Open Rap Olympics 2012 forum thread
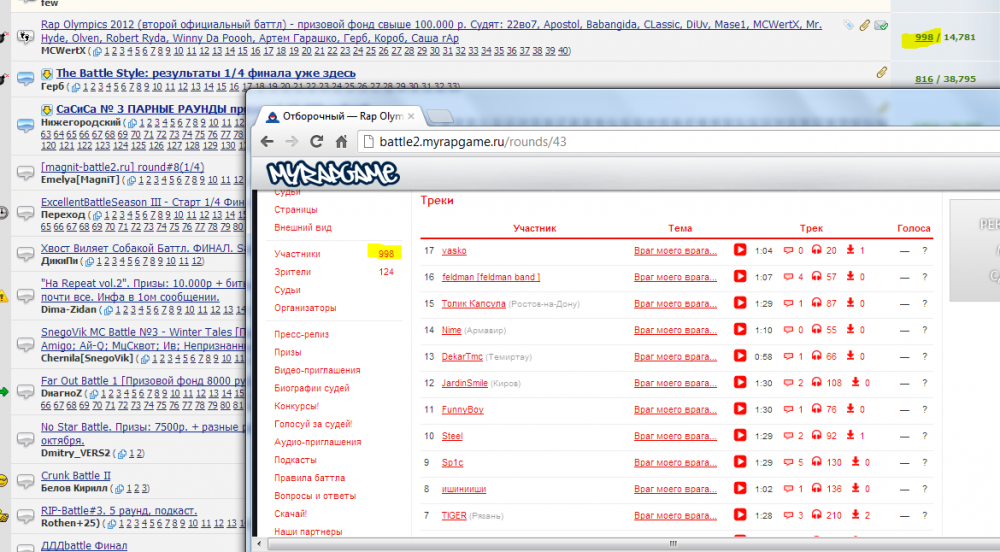 [x=431, y=31]
